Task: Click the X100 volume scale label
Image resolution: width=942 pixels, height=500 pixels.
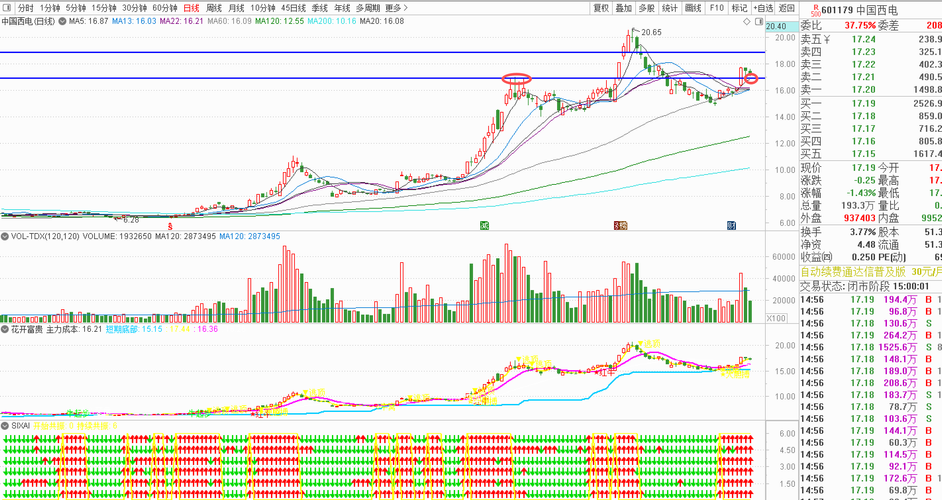Action: point(776,319)
